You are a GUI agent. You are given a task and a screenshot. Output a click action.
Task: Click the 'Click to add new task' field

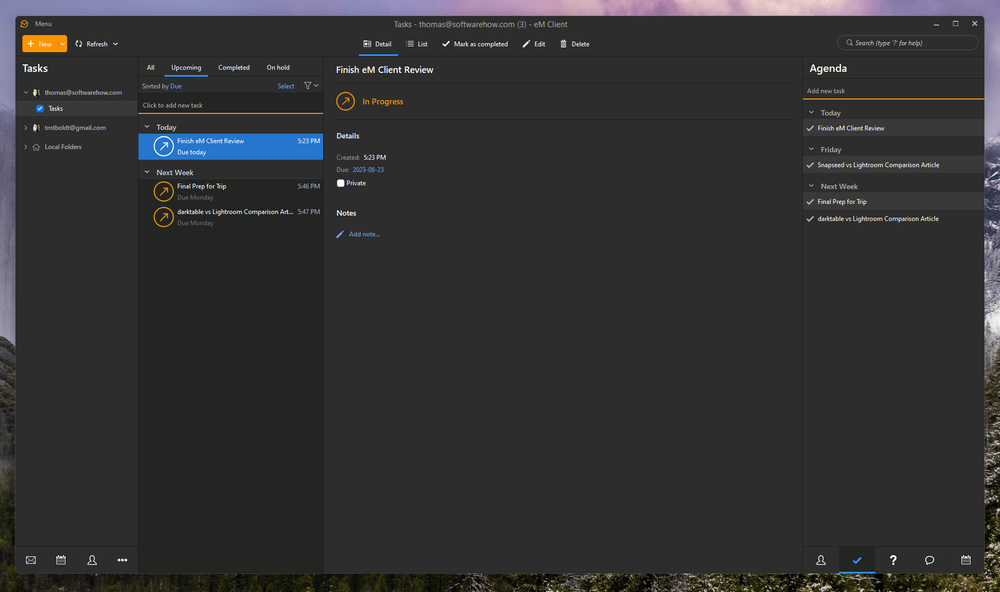coord(231,105)
